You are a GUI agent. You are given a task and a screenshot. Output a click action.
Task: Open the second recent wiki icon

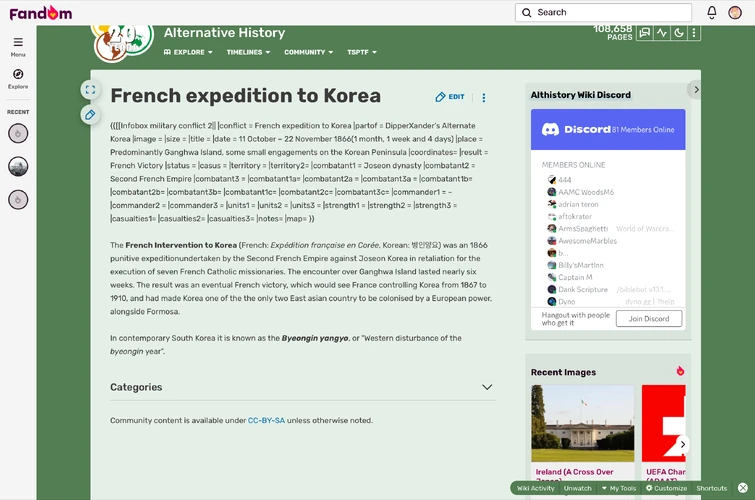18,167
